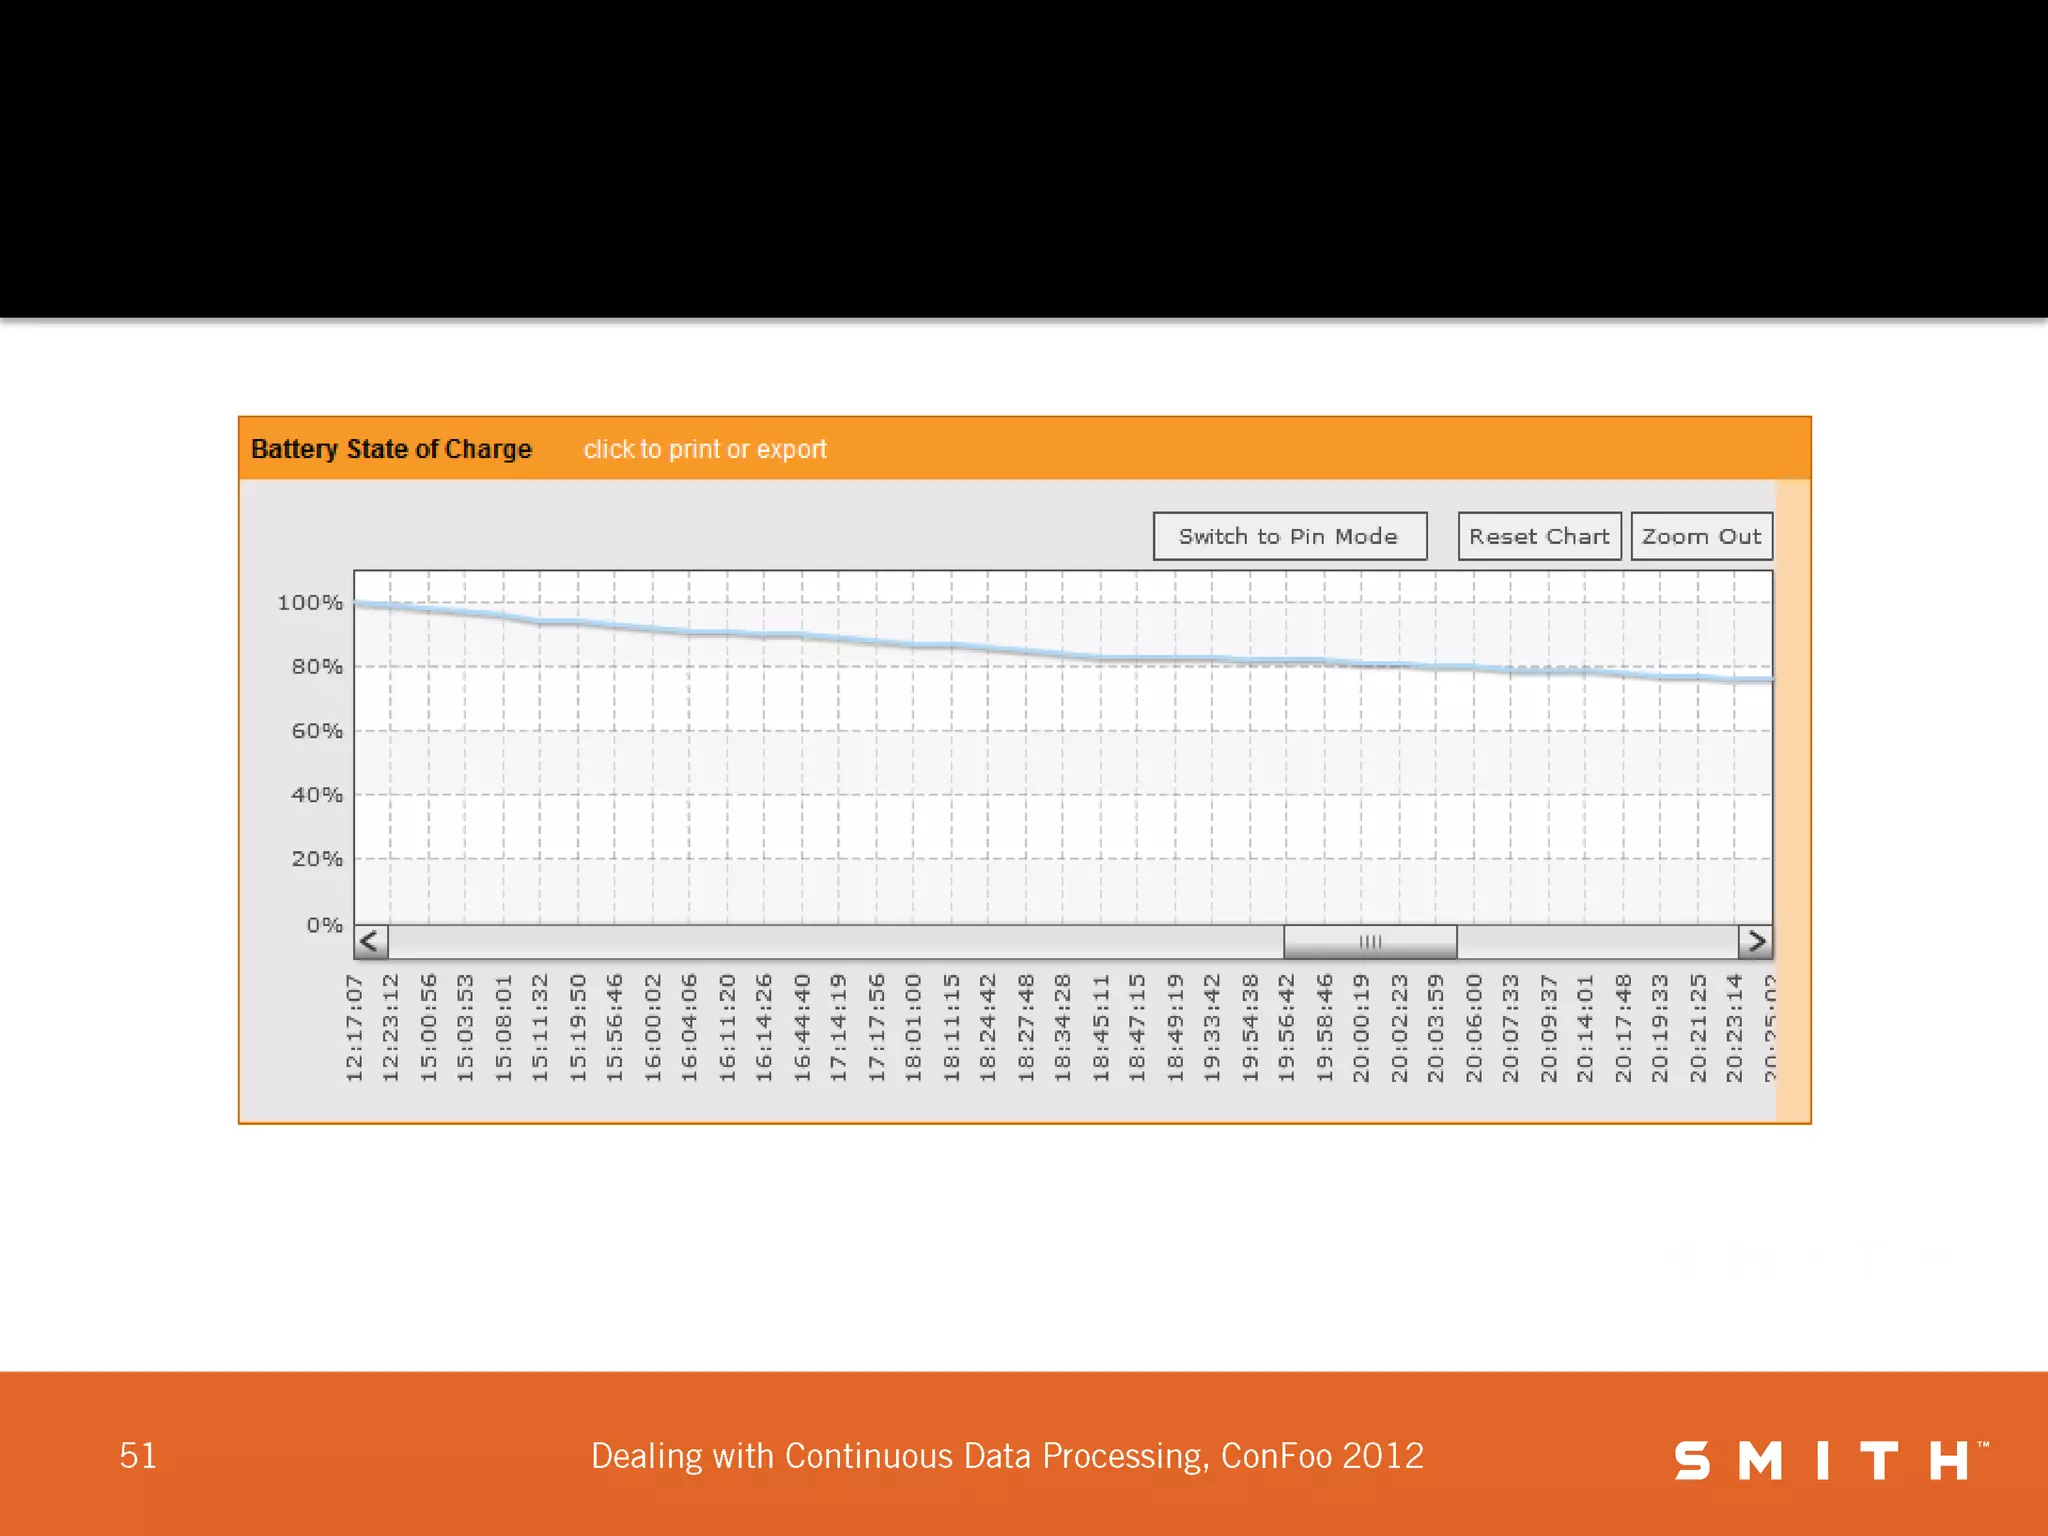The image size is (2048, 1536).
Task: Click the 60% gridline label
Action: point(316,731)
